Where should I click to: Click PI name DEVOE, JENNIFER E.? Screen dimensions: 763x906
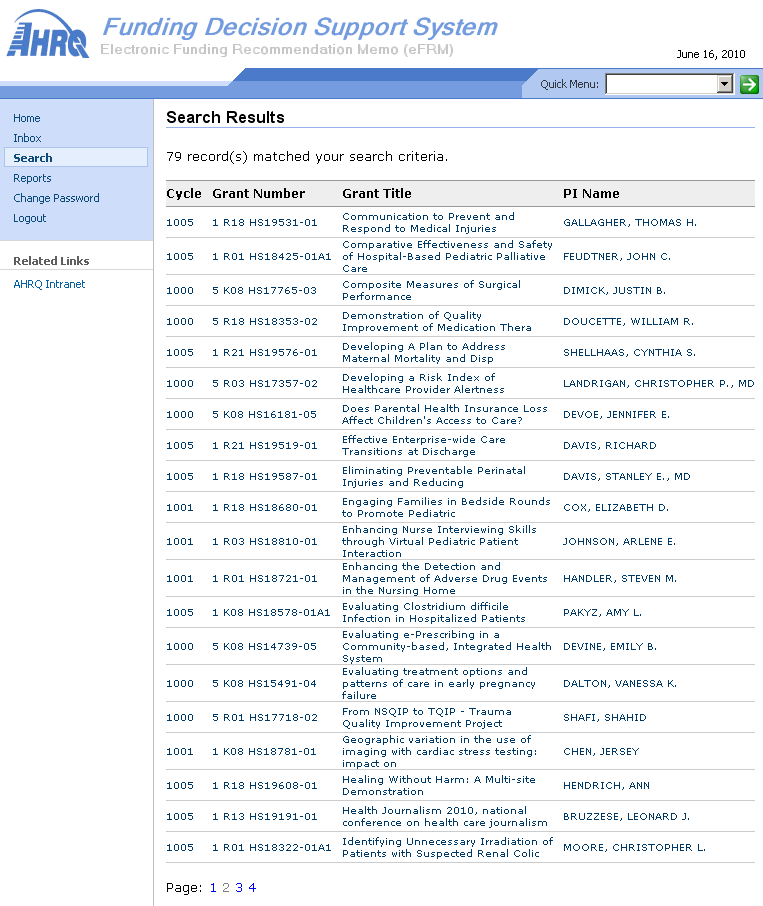(616, 415)
